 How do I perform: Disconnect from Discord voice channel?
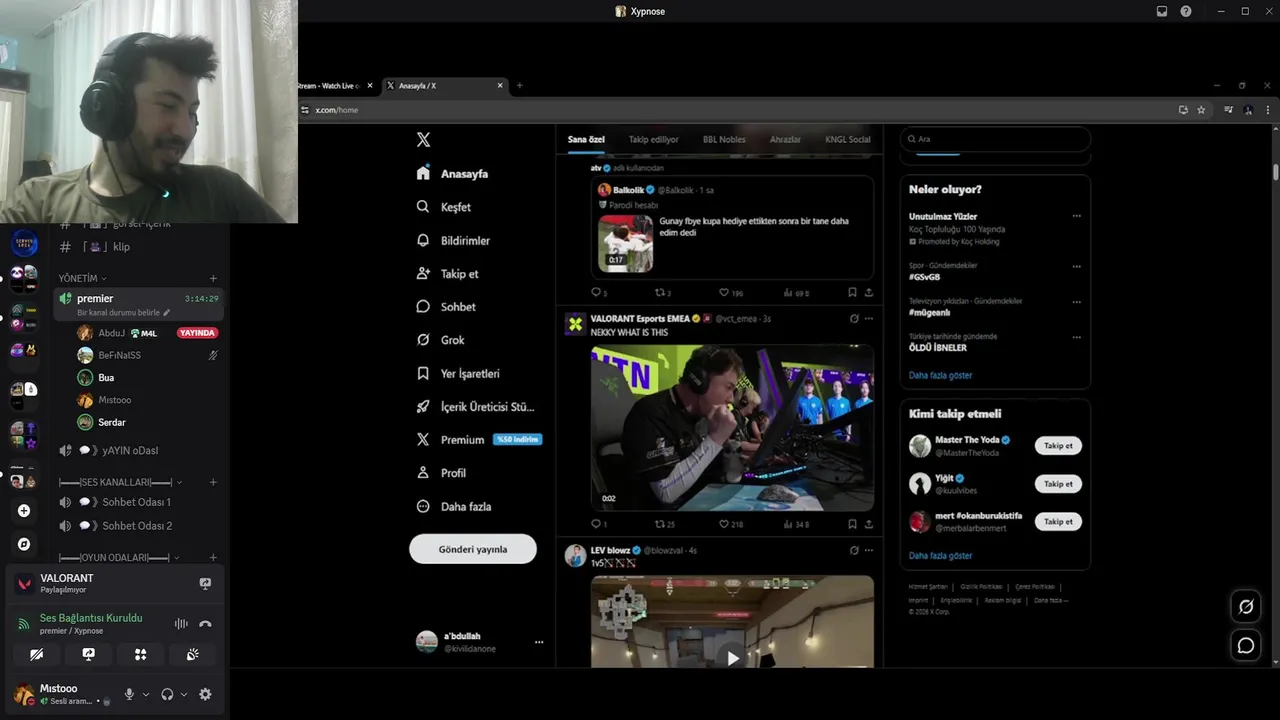(205, 624)
